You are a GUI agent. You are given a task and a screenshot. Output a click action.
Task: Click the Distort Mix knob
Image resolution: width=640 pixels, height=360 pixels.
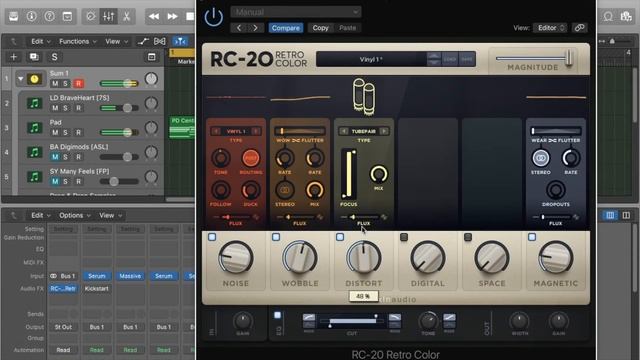378,174
